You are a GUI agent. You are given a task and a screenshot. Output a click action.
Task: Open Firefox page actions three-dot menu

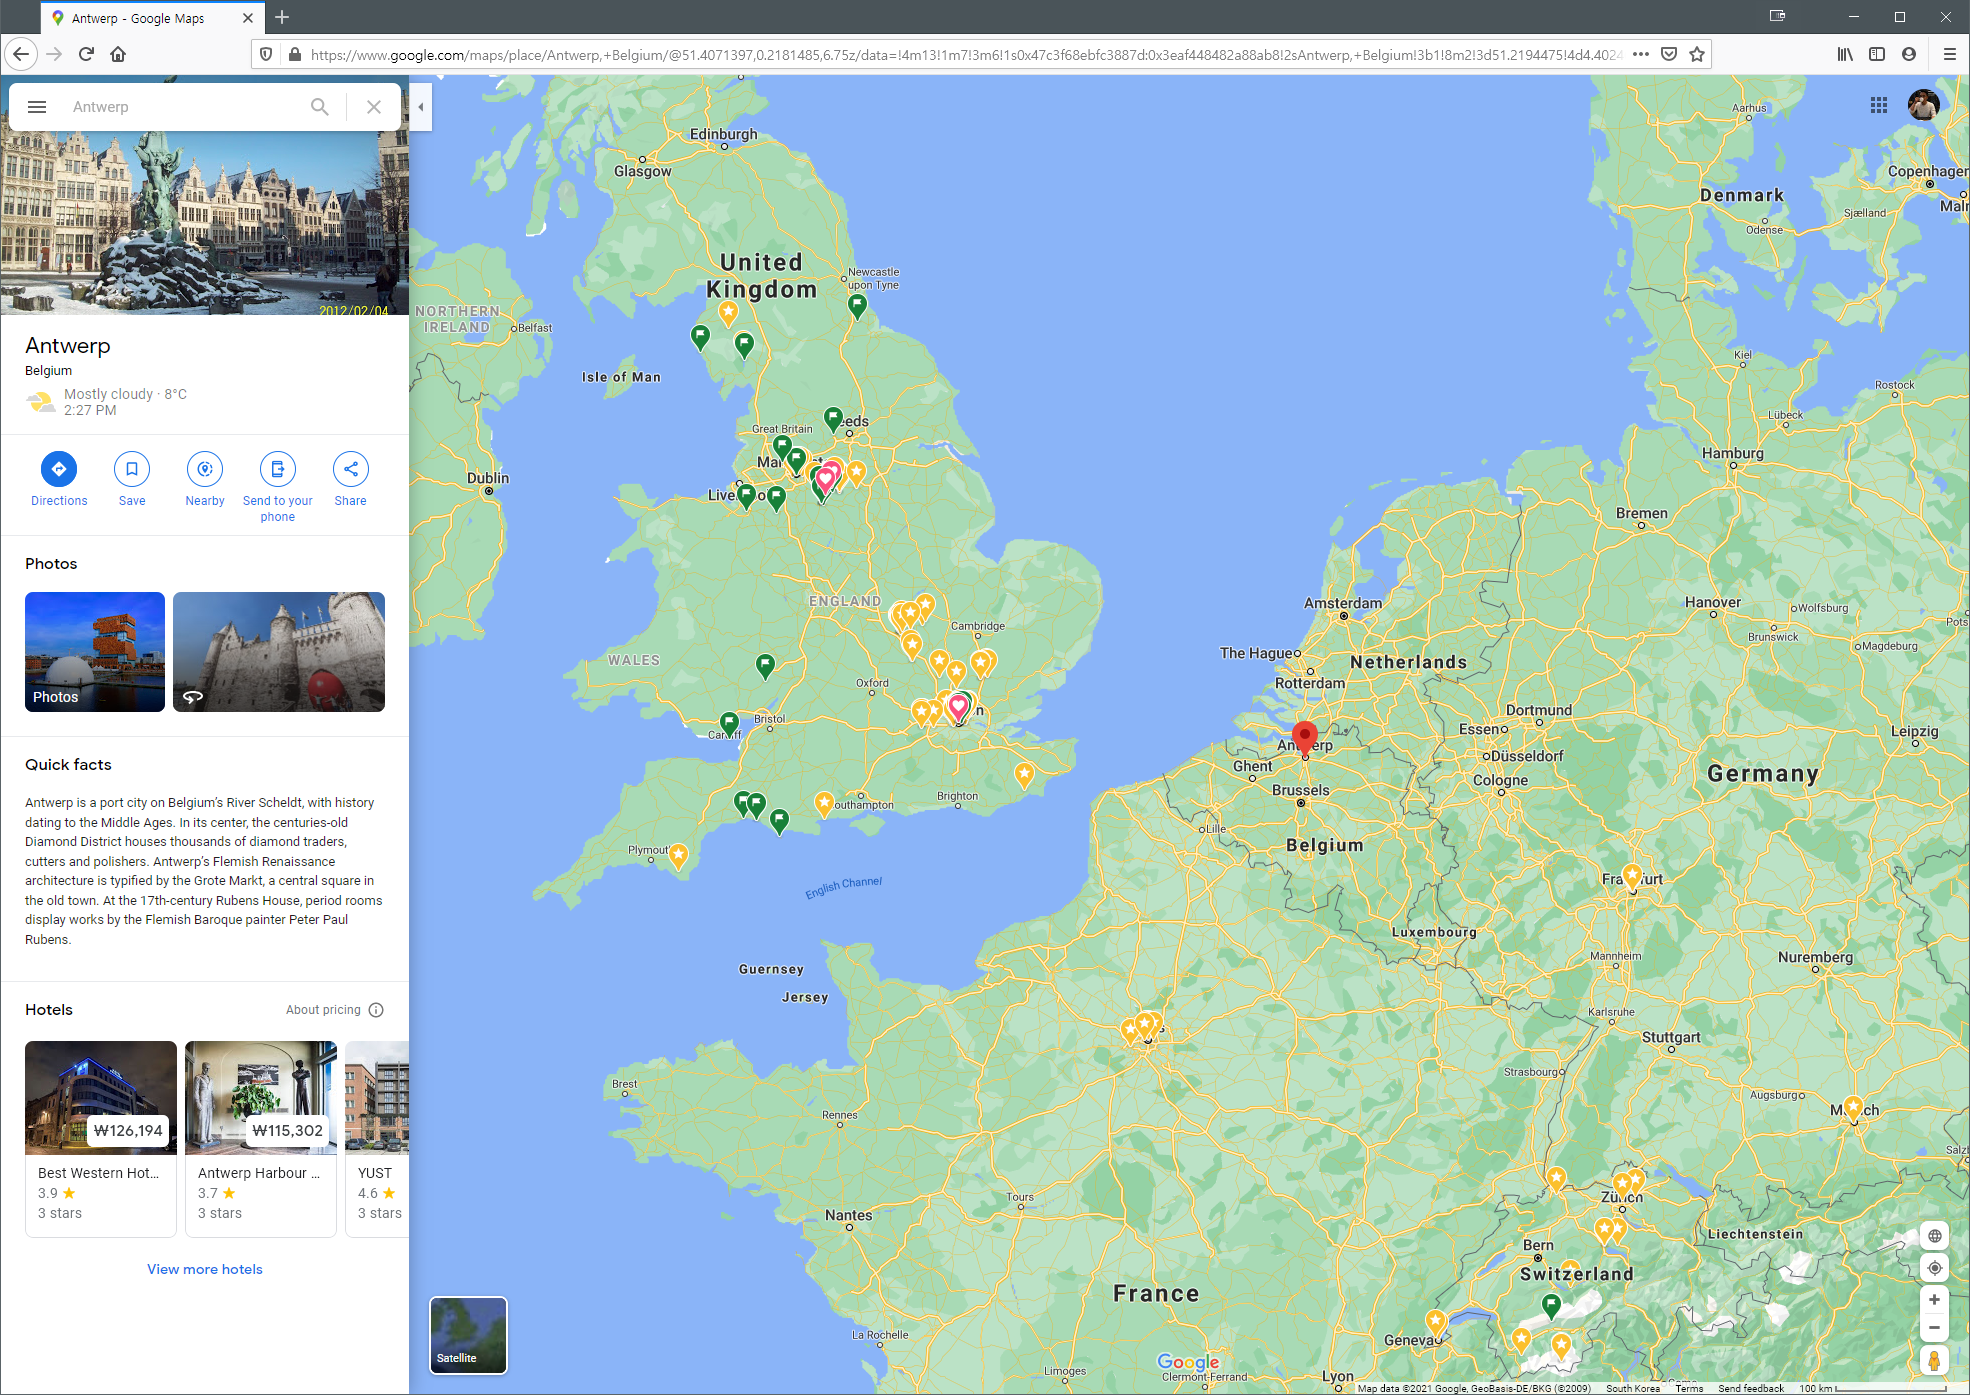pyautogui.click(x=1641, y=54)
